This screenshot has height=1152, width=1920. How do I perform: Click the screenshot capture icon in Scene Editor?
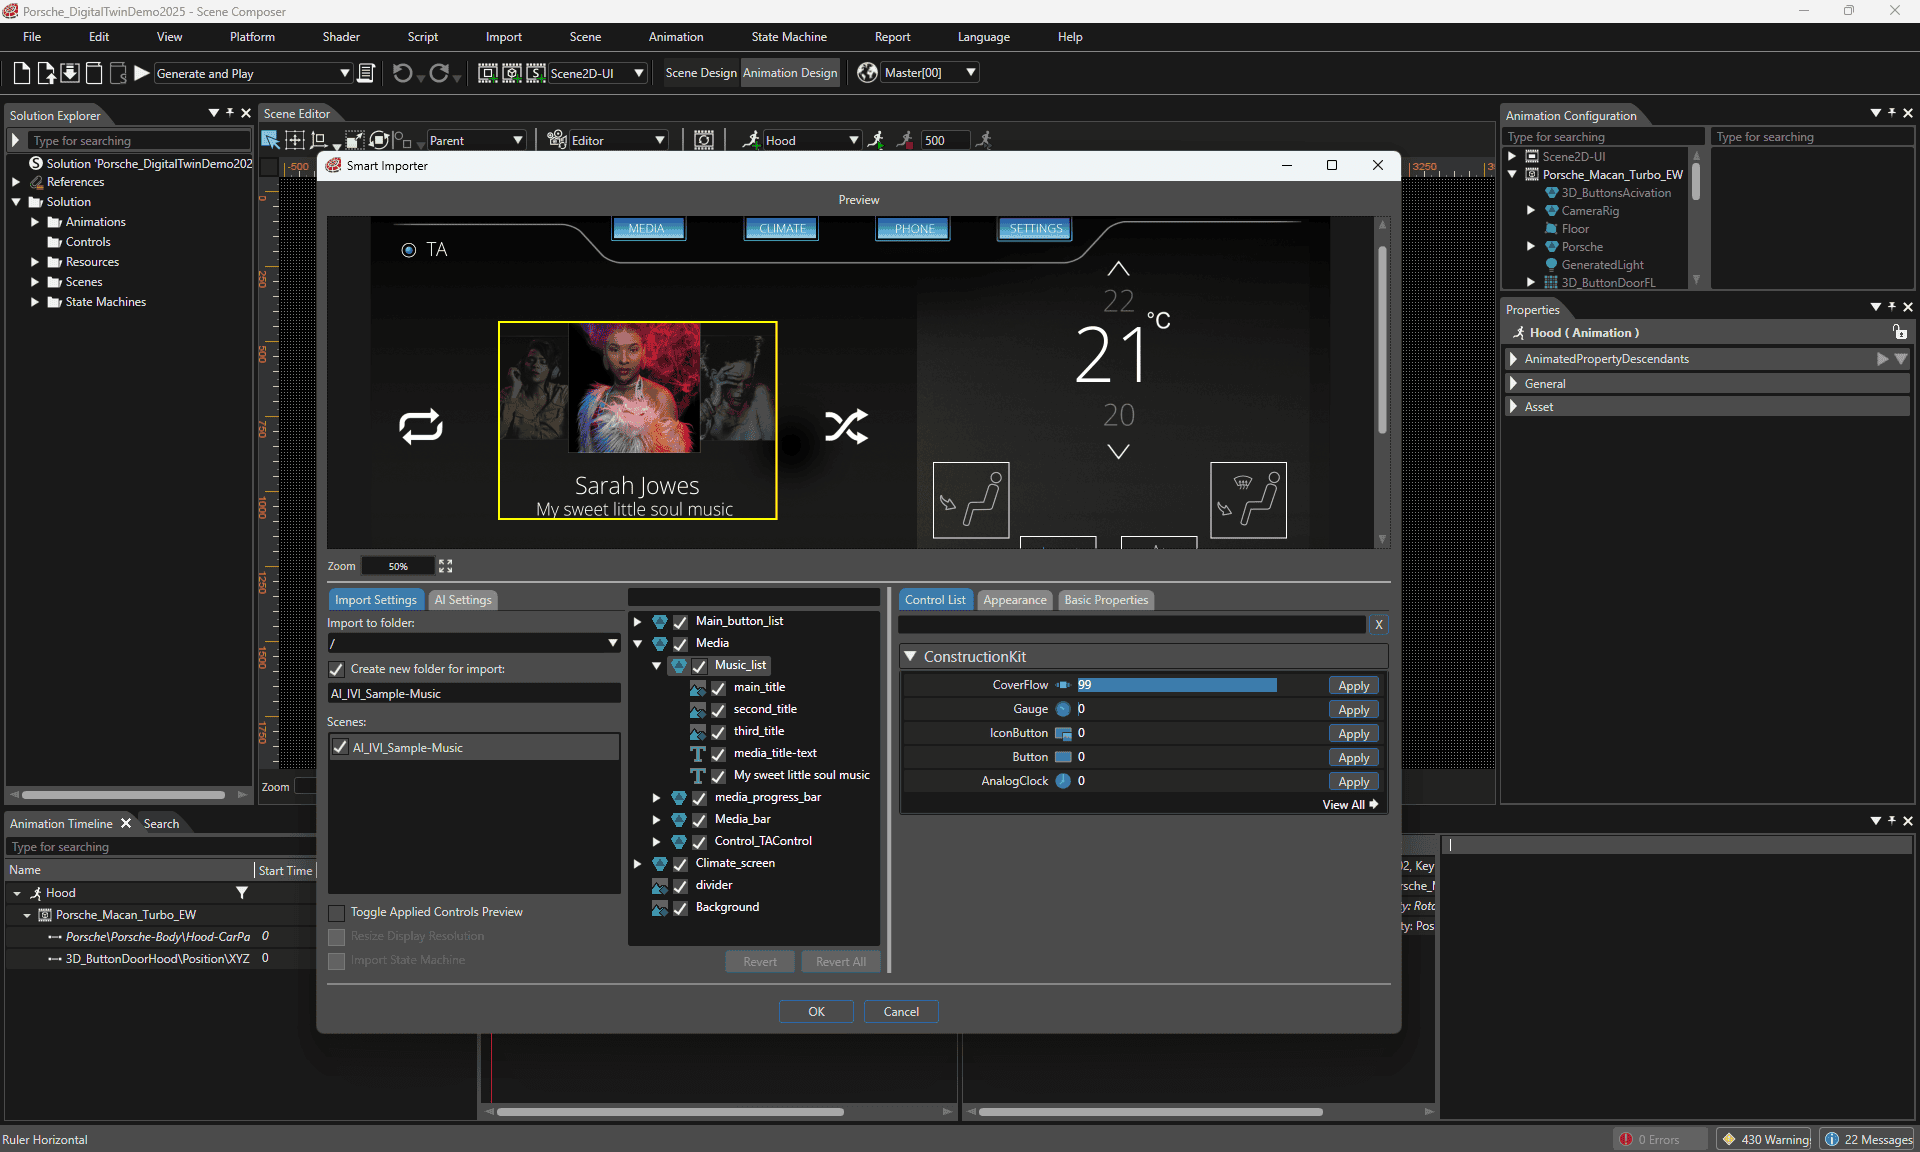704,140
